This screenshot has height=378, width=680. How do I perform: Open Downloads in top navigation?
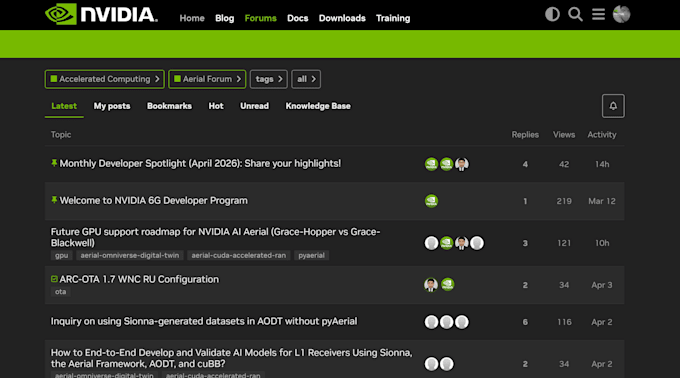pos(342,18)
